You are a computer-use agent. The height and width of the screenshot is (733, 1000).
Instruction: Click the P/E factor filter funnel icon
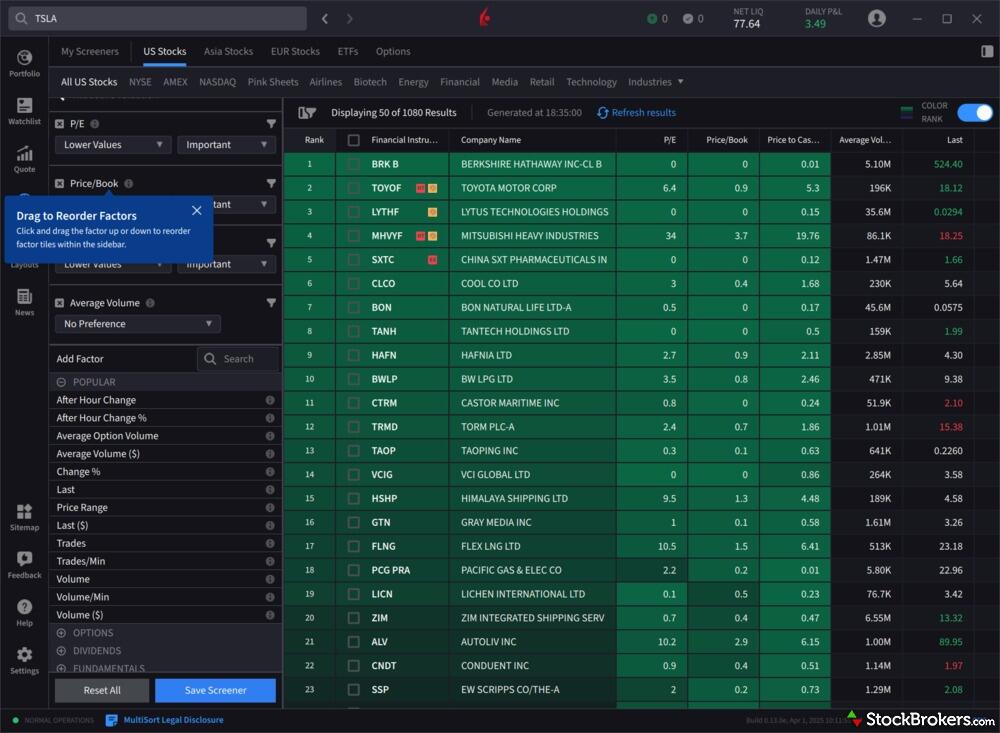[271, 124]
